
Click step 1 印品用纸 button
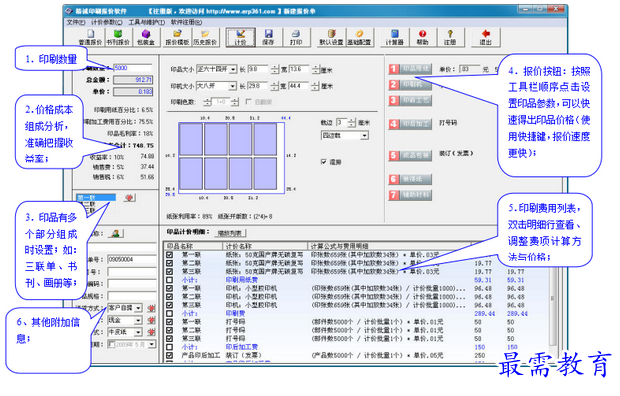click(410, 69)
